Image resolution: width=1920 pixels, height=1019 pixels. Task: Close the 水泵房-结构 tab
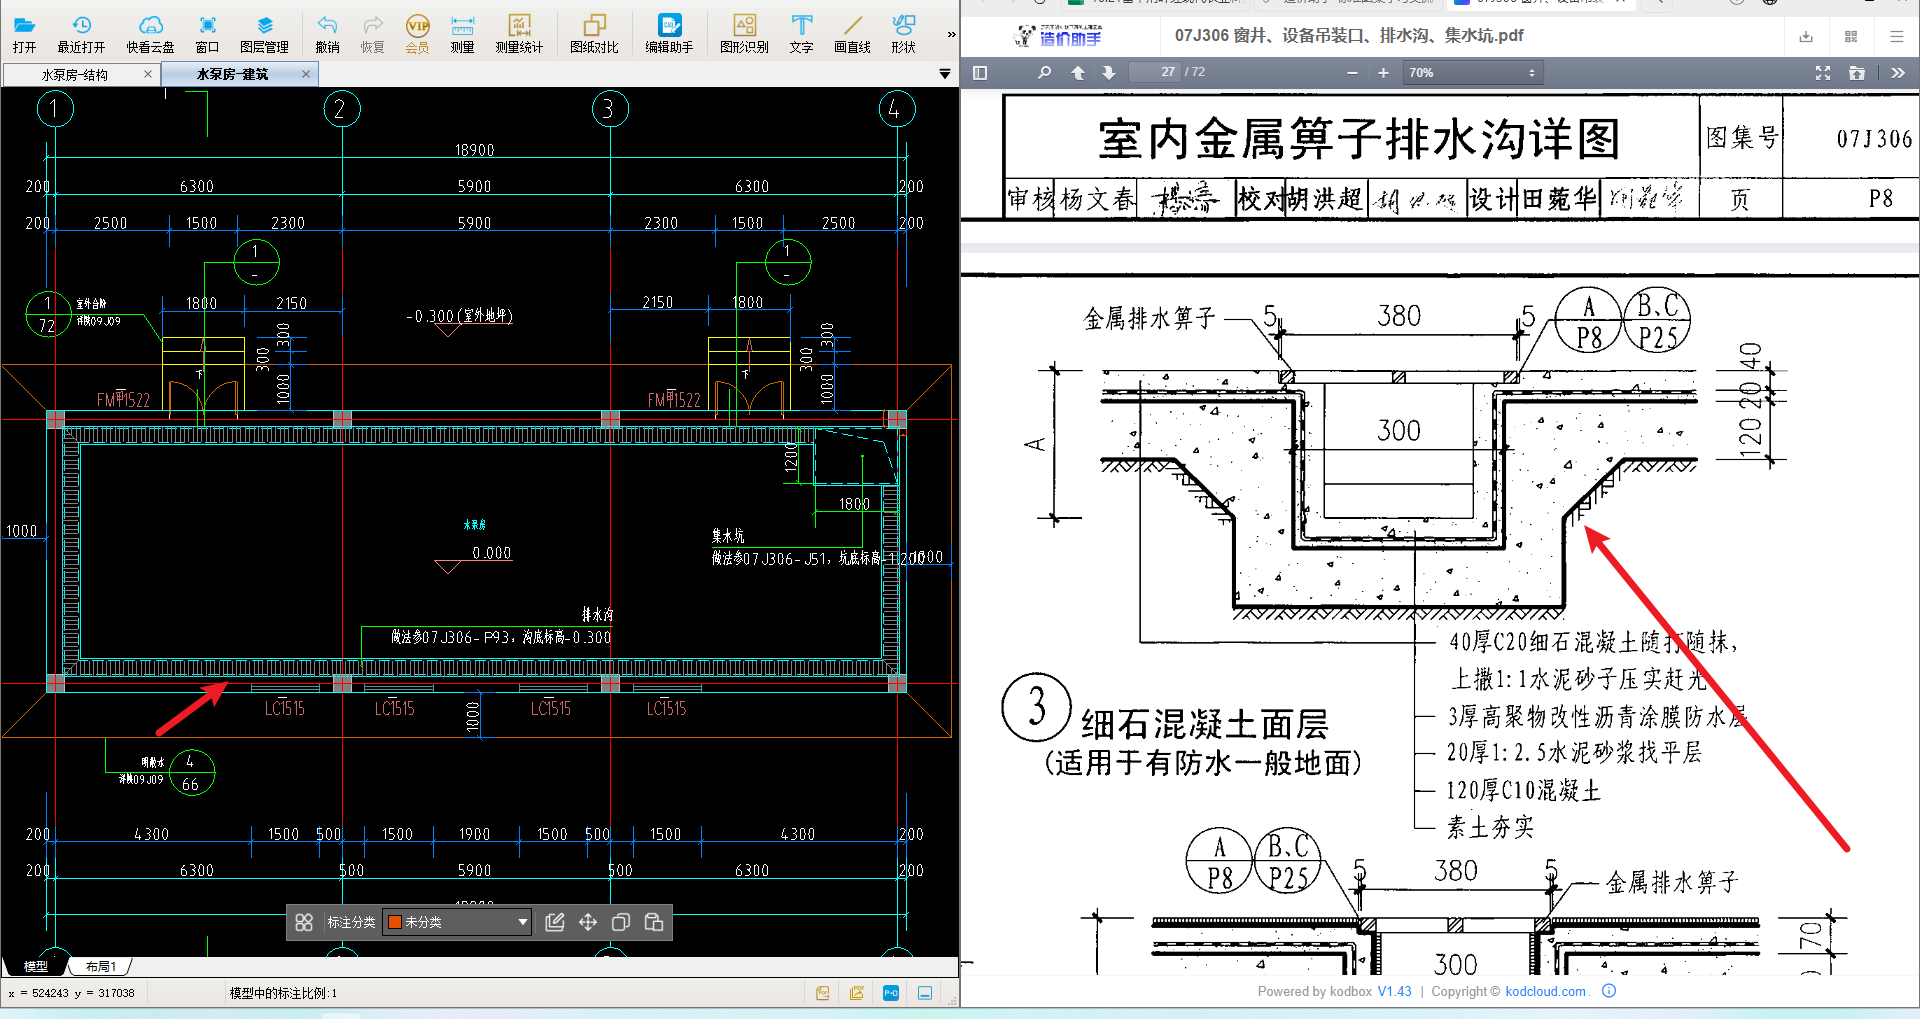[x=148, y=74]
